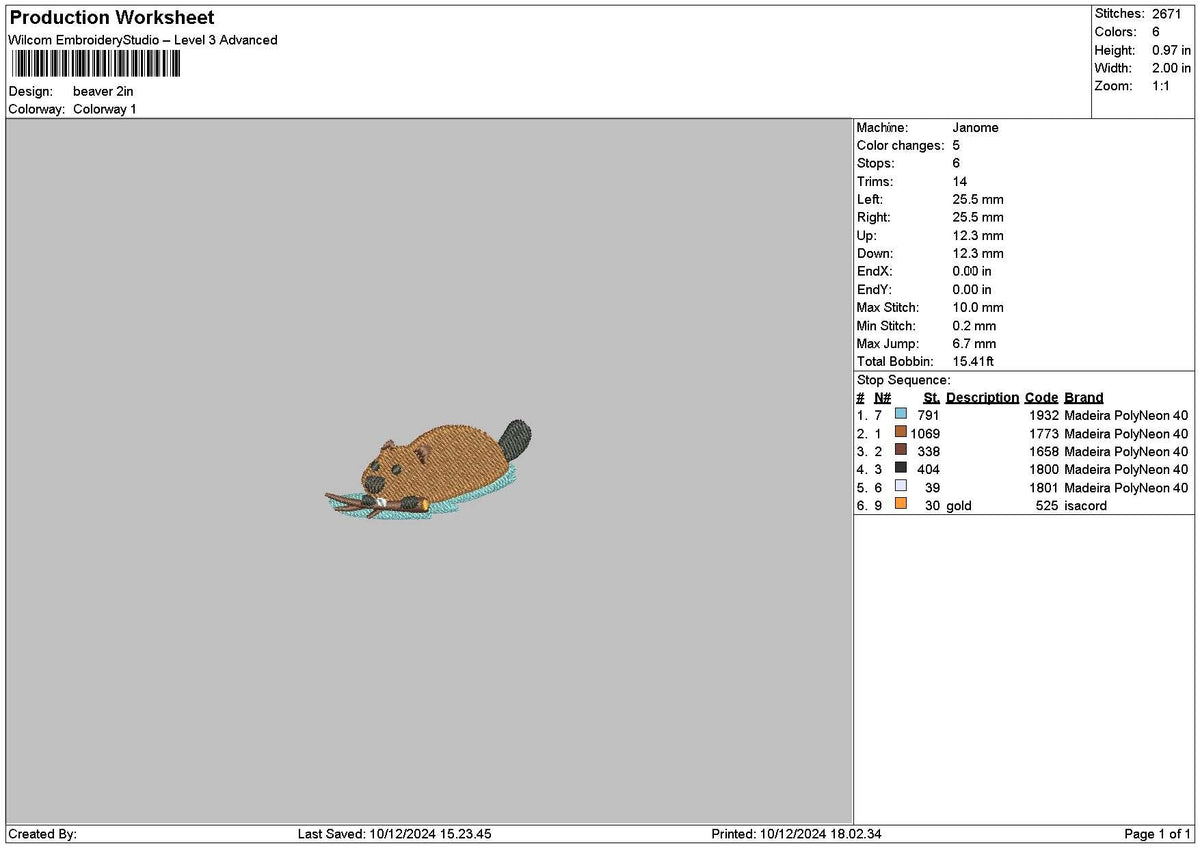Select the black thread swatch code 1800
The height and width of the screenshot is (848, 1200).
901,469
